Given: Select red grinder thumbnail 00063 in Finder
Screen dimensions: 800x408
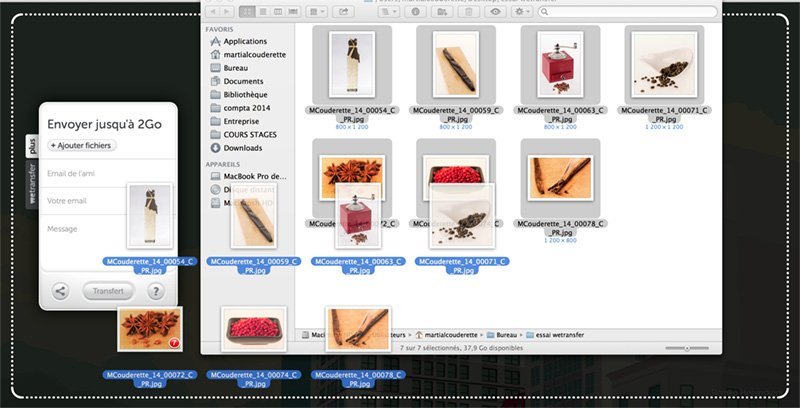Looking at the screenshot, I should click(560, 65).
